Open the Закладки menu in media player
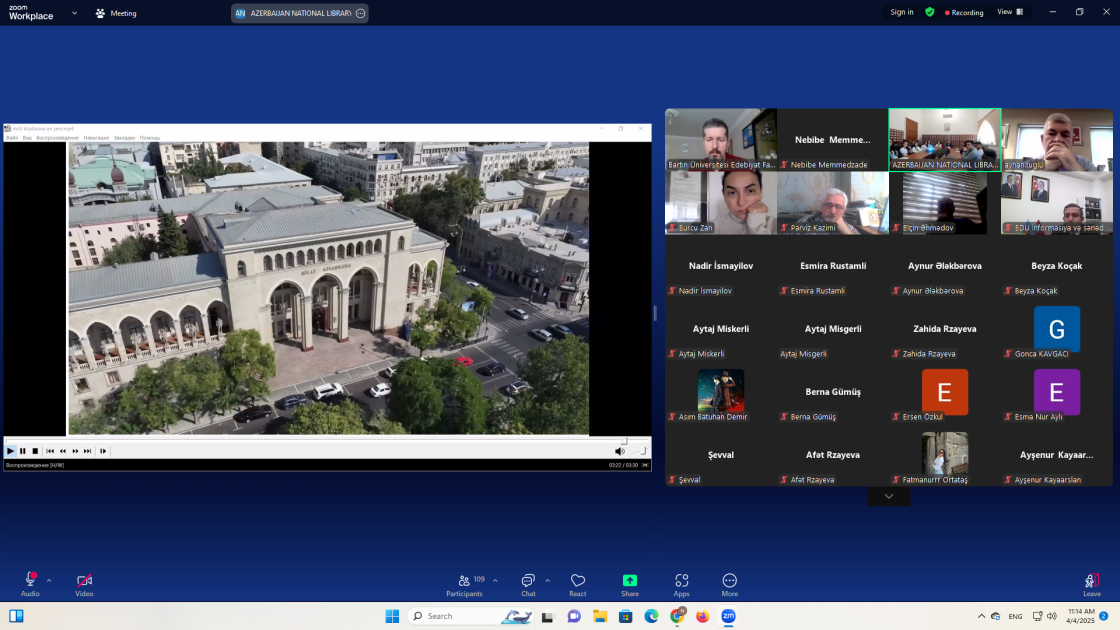This screenshot has height=630, width=1120. (124, 138)
